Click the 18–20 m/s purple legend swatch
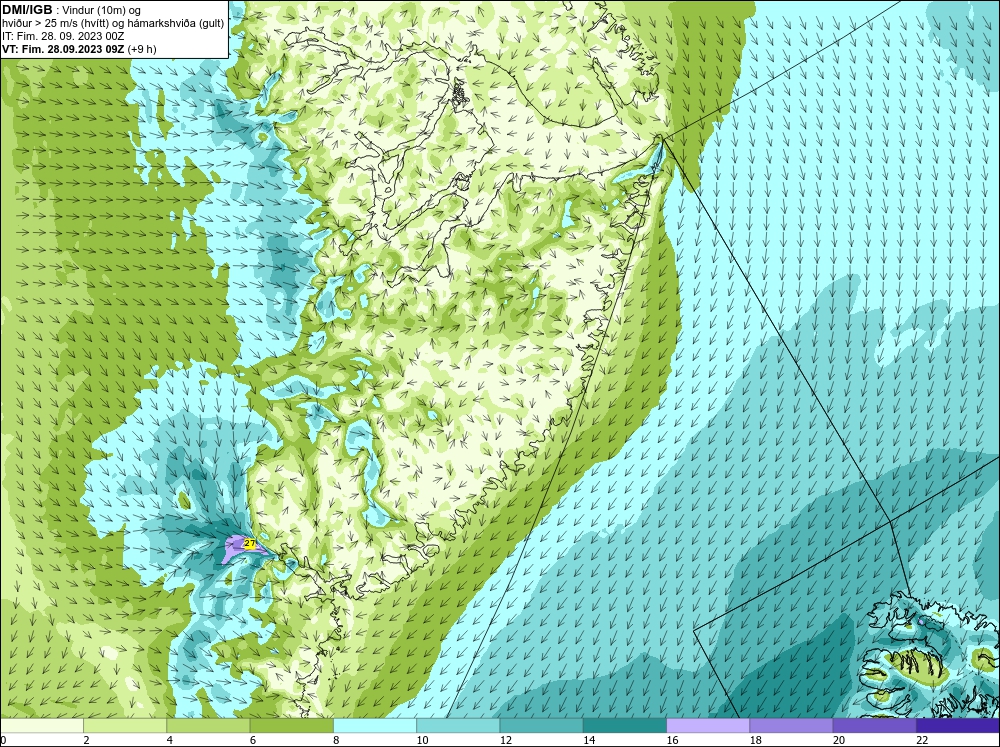This screenshot has height=747, width=1000. tap(791, 726)
